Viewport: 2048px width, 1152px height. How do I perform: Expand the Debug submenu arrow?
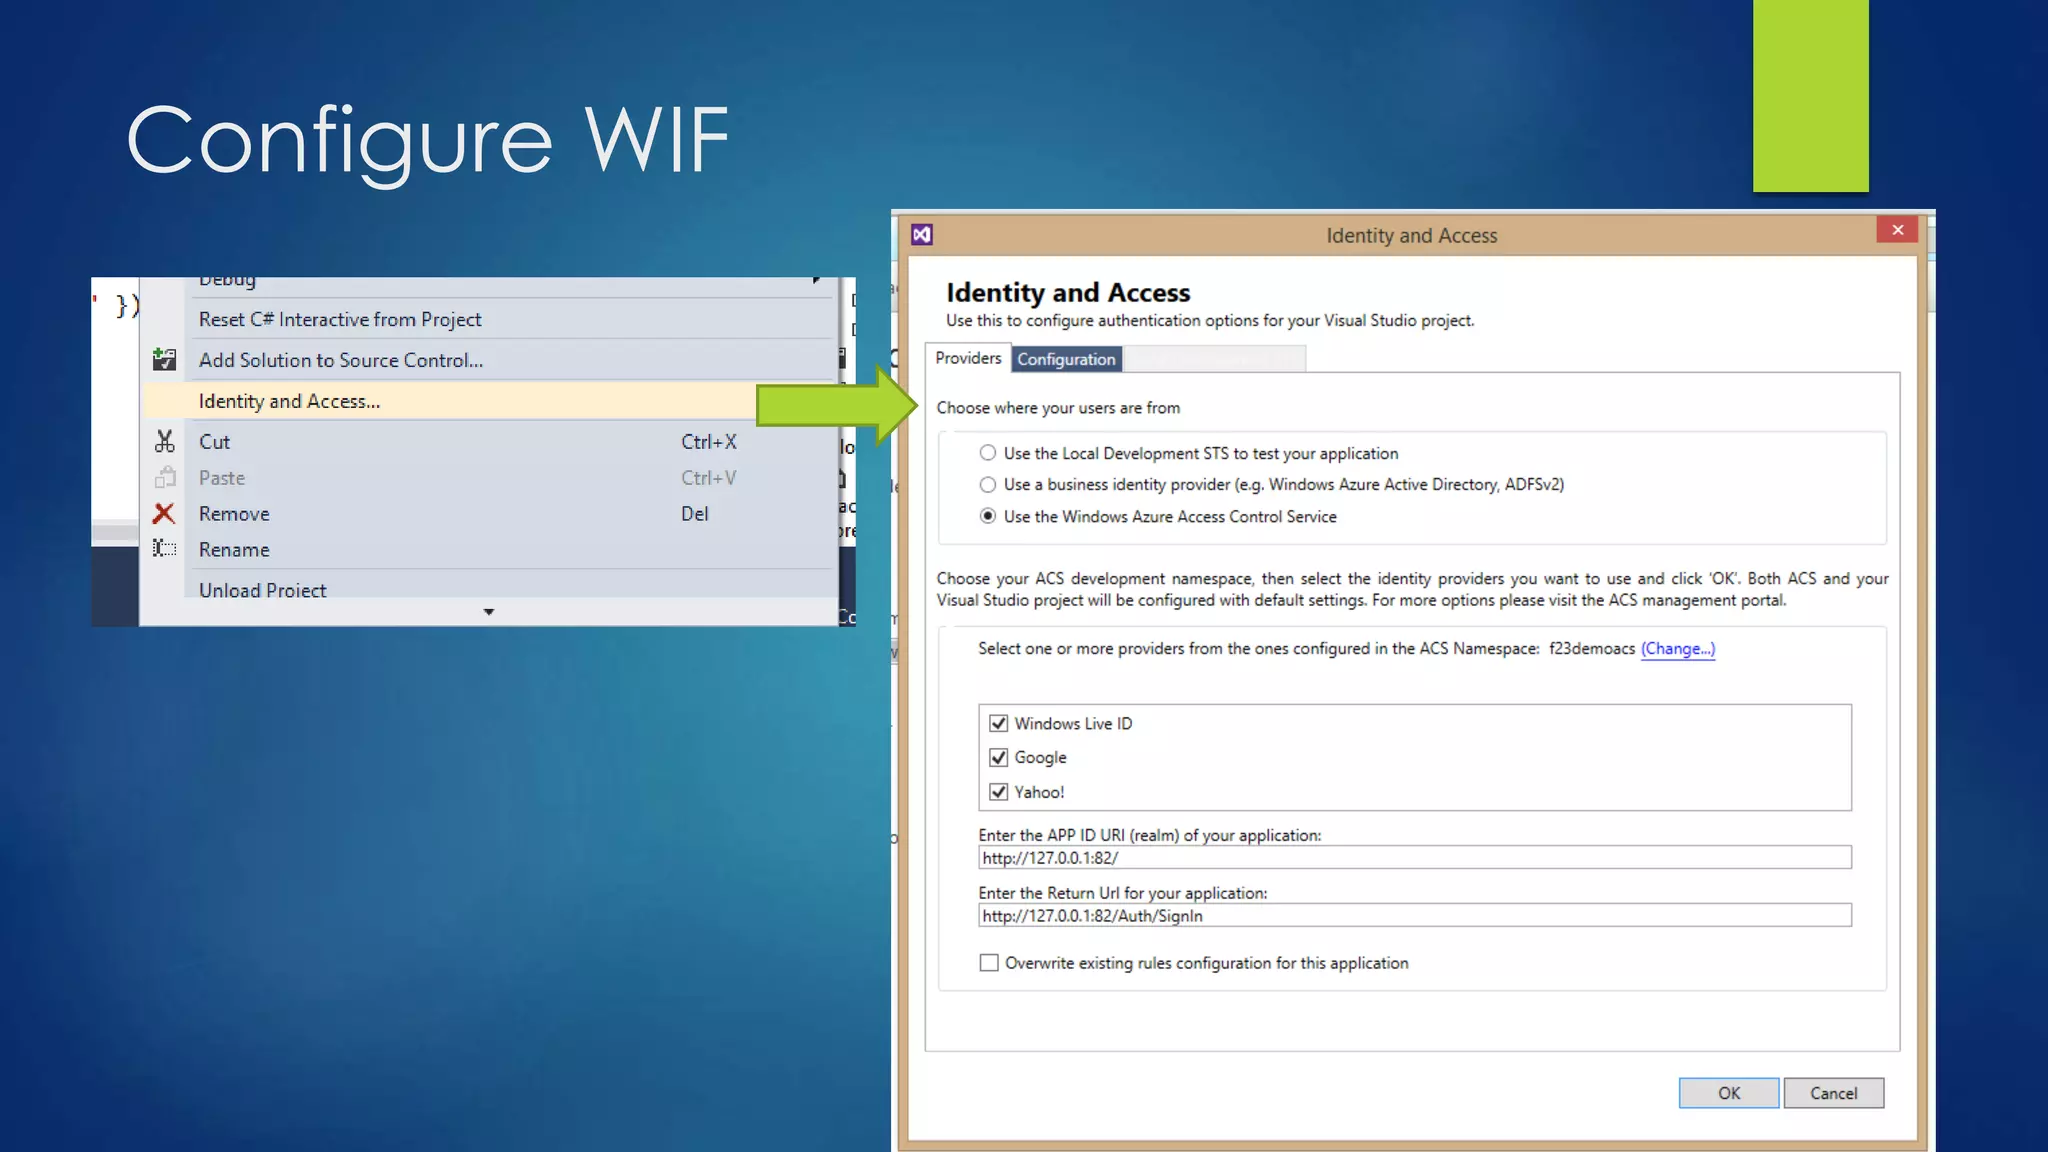pos(816,280)
